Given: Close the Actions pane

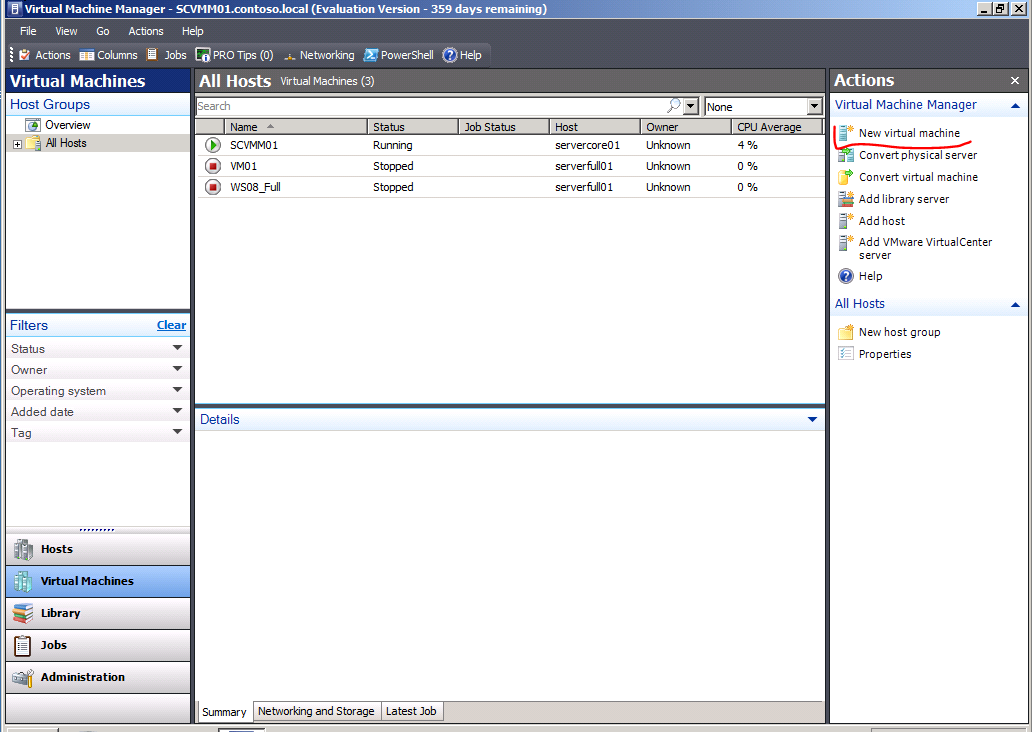Looking at the screenshot, I should pos(1015,80).
